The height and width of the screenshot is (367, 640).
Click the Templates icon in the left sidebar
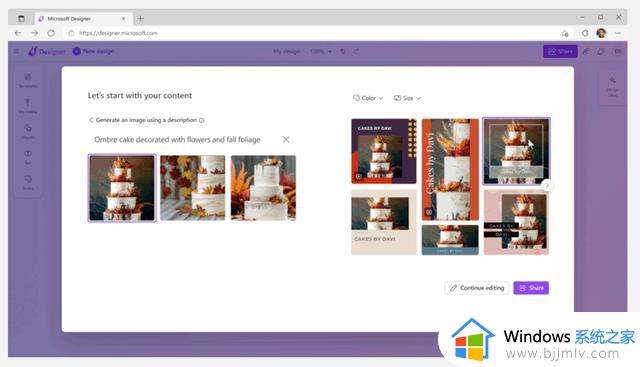point(28,80)
